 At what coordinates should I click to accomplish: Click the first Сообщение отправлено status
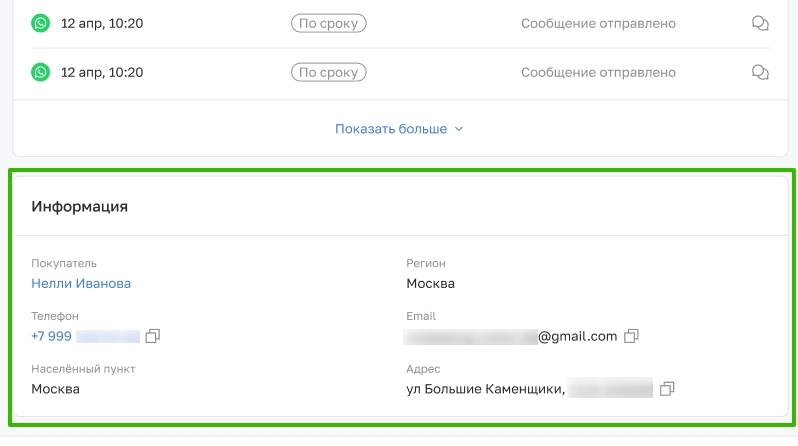598,23
